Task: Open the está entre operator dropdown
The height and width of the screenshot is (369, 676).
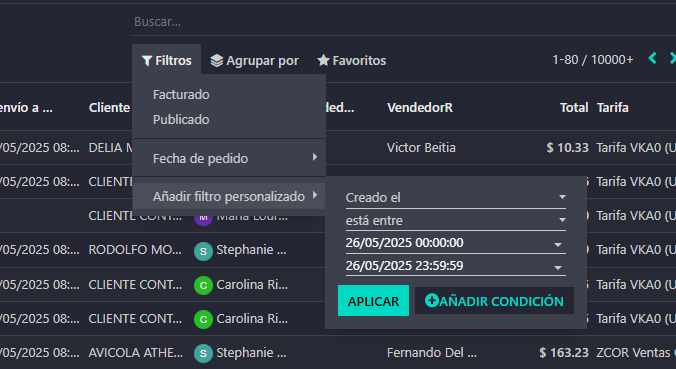Action: pyautogui.click(x=456, y=220)
